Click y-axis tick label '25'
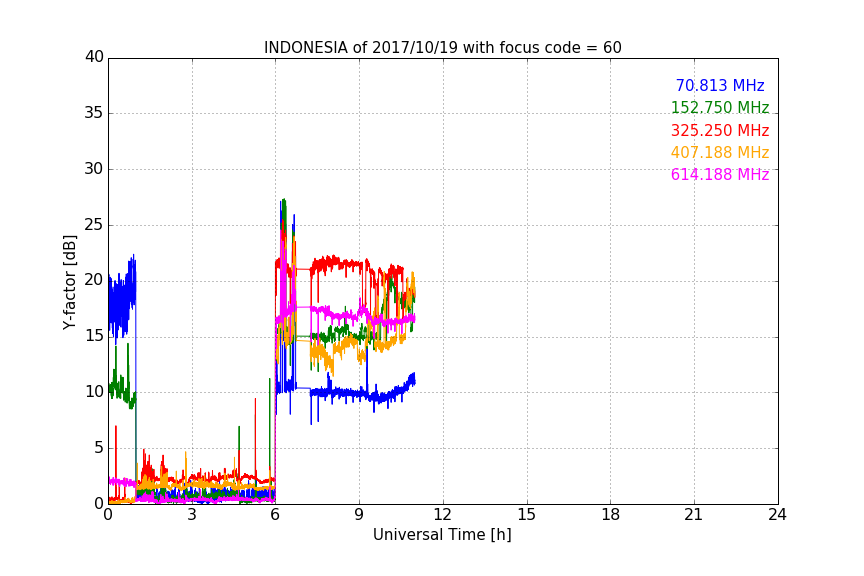864x576 pixels. click(94, 225)
